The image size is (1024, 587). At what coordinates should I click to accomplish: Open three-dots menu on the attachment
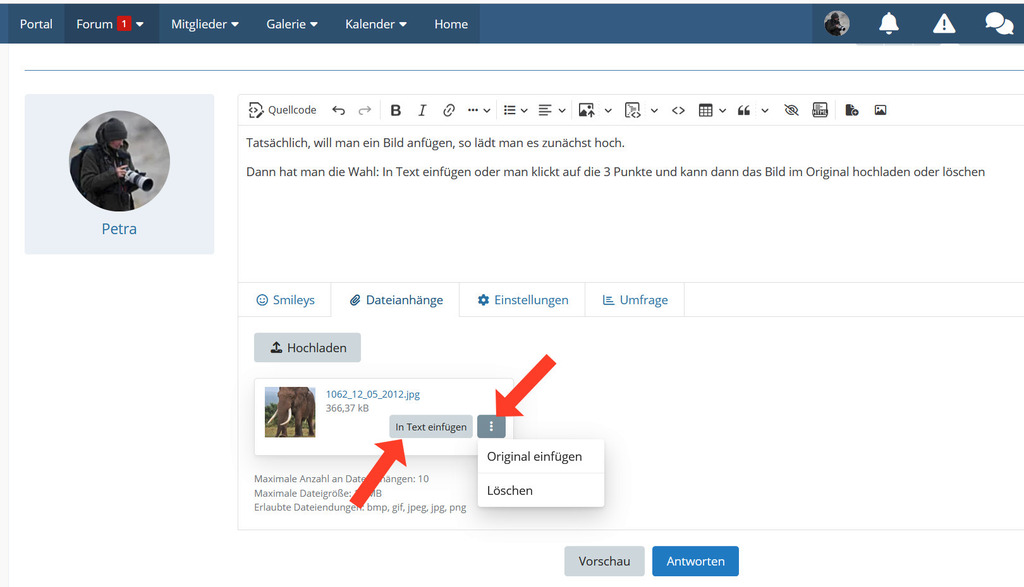pyautogui.click(x=491, y=427)
